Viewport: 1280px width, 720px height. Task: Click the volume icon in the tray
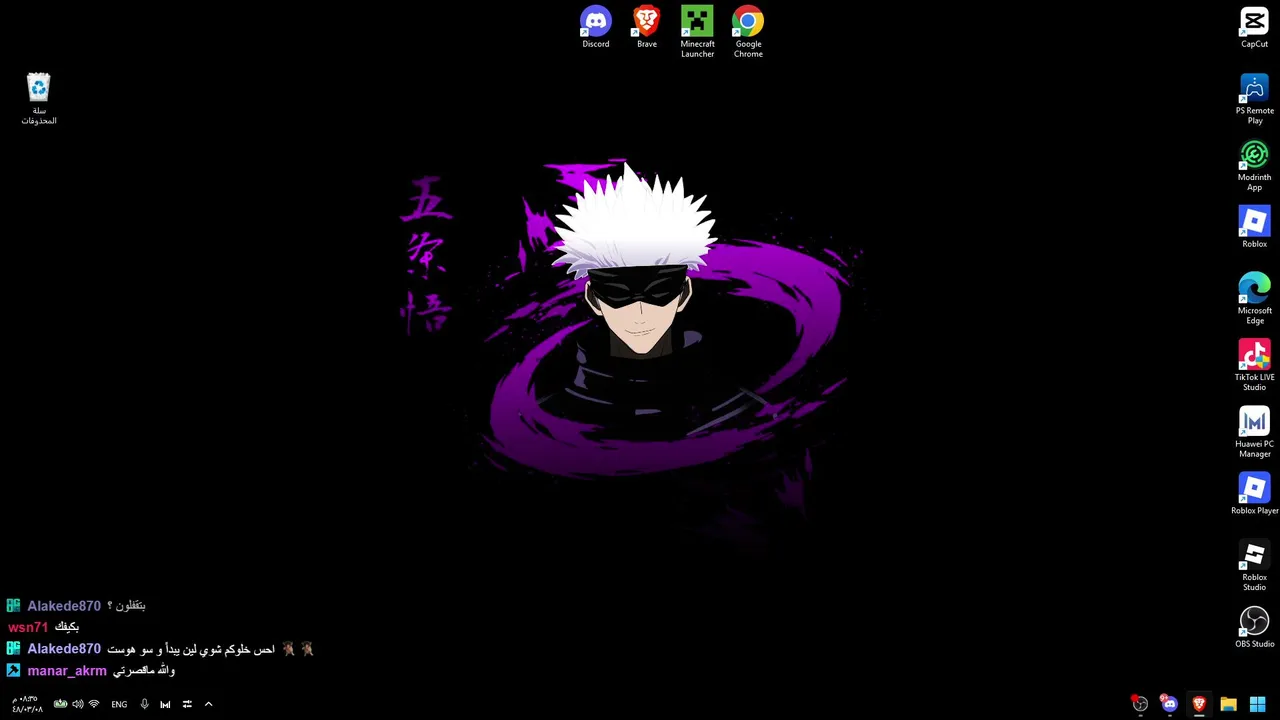click(x=78, y=704)
